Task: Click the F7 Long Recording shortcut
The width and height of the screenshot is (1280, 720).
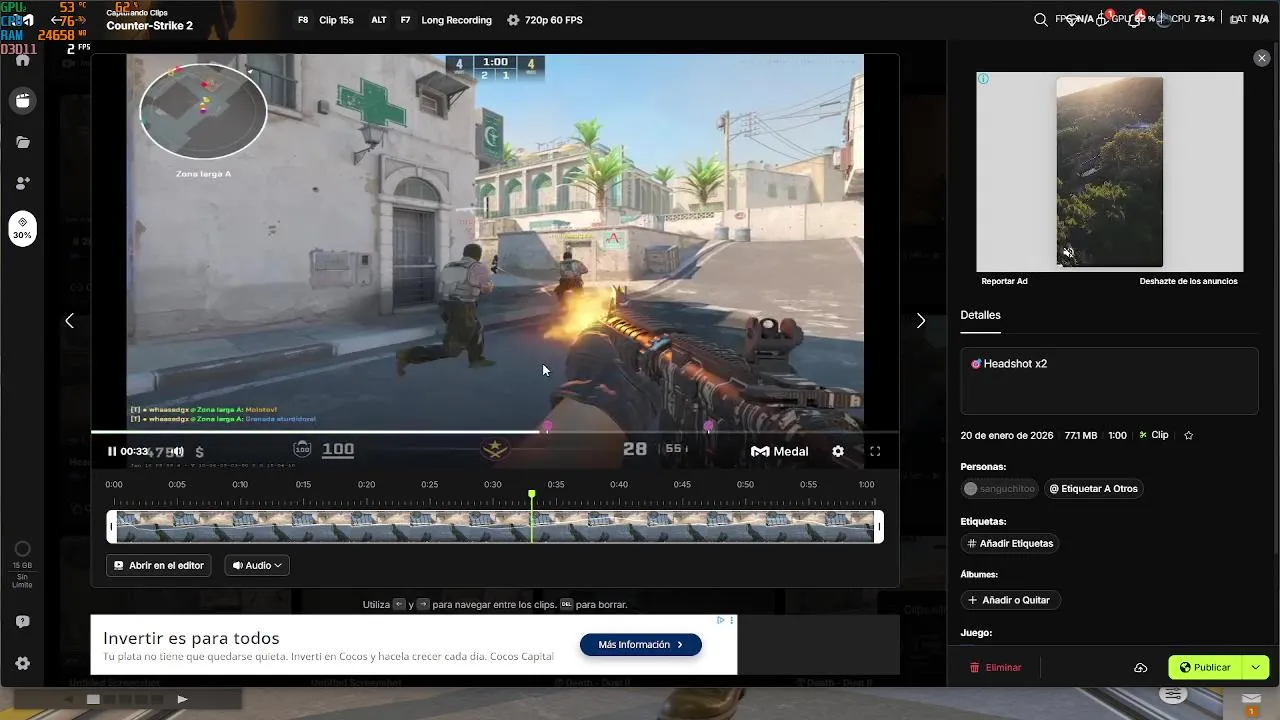Action: 444,20
